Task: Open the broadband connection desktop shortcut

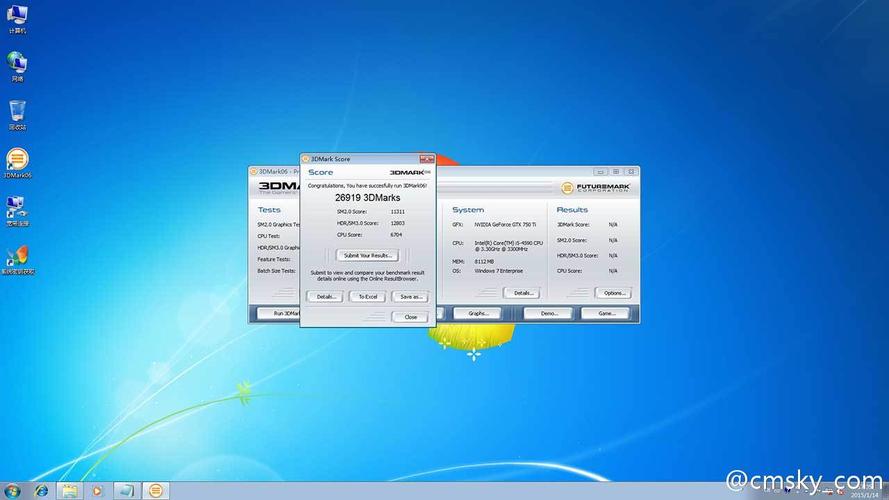Action: [17, 211]
